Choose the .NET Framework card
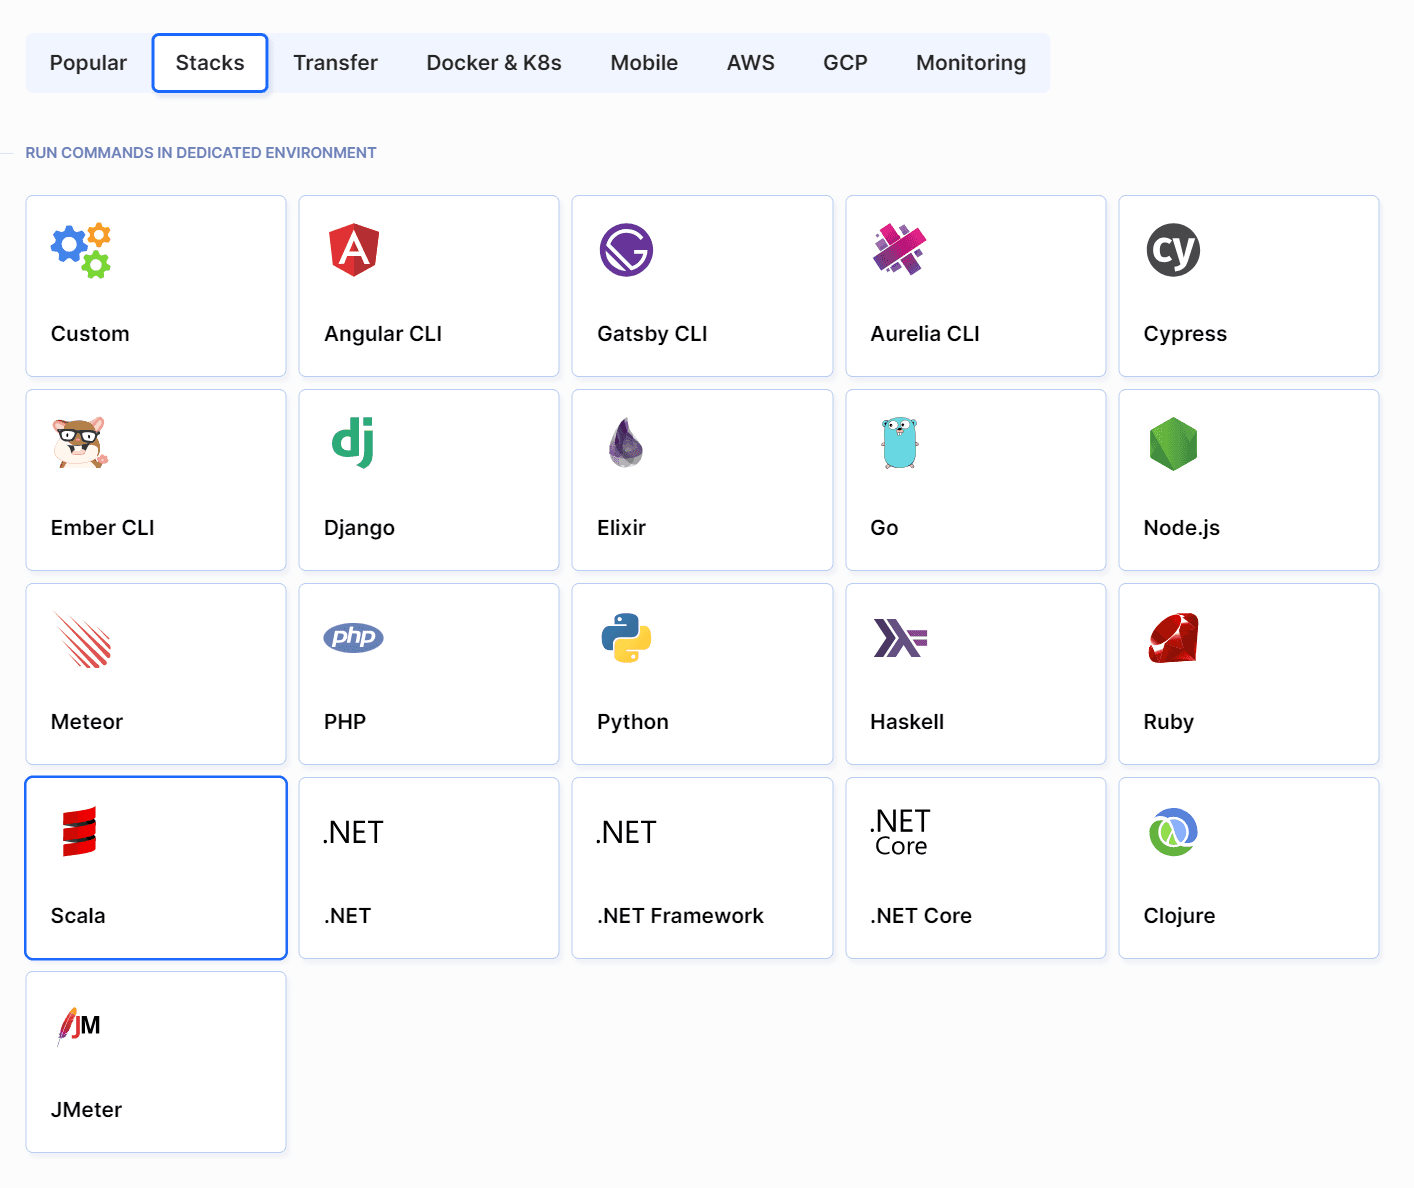1414x1188 pixels. [702, 868]
